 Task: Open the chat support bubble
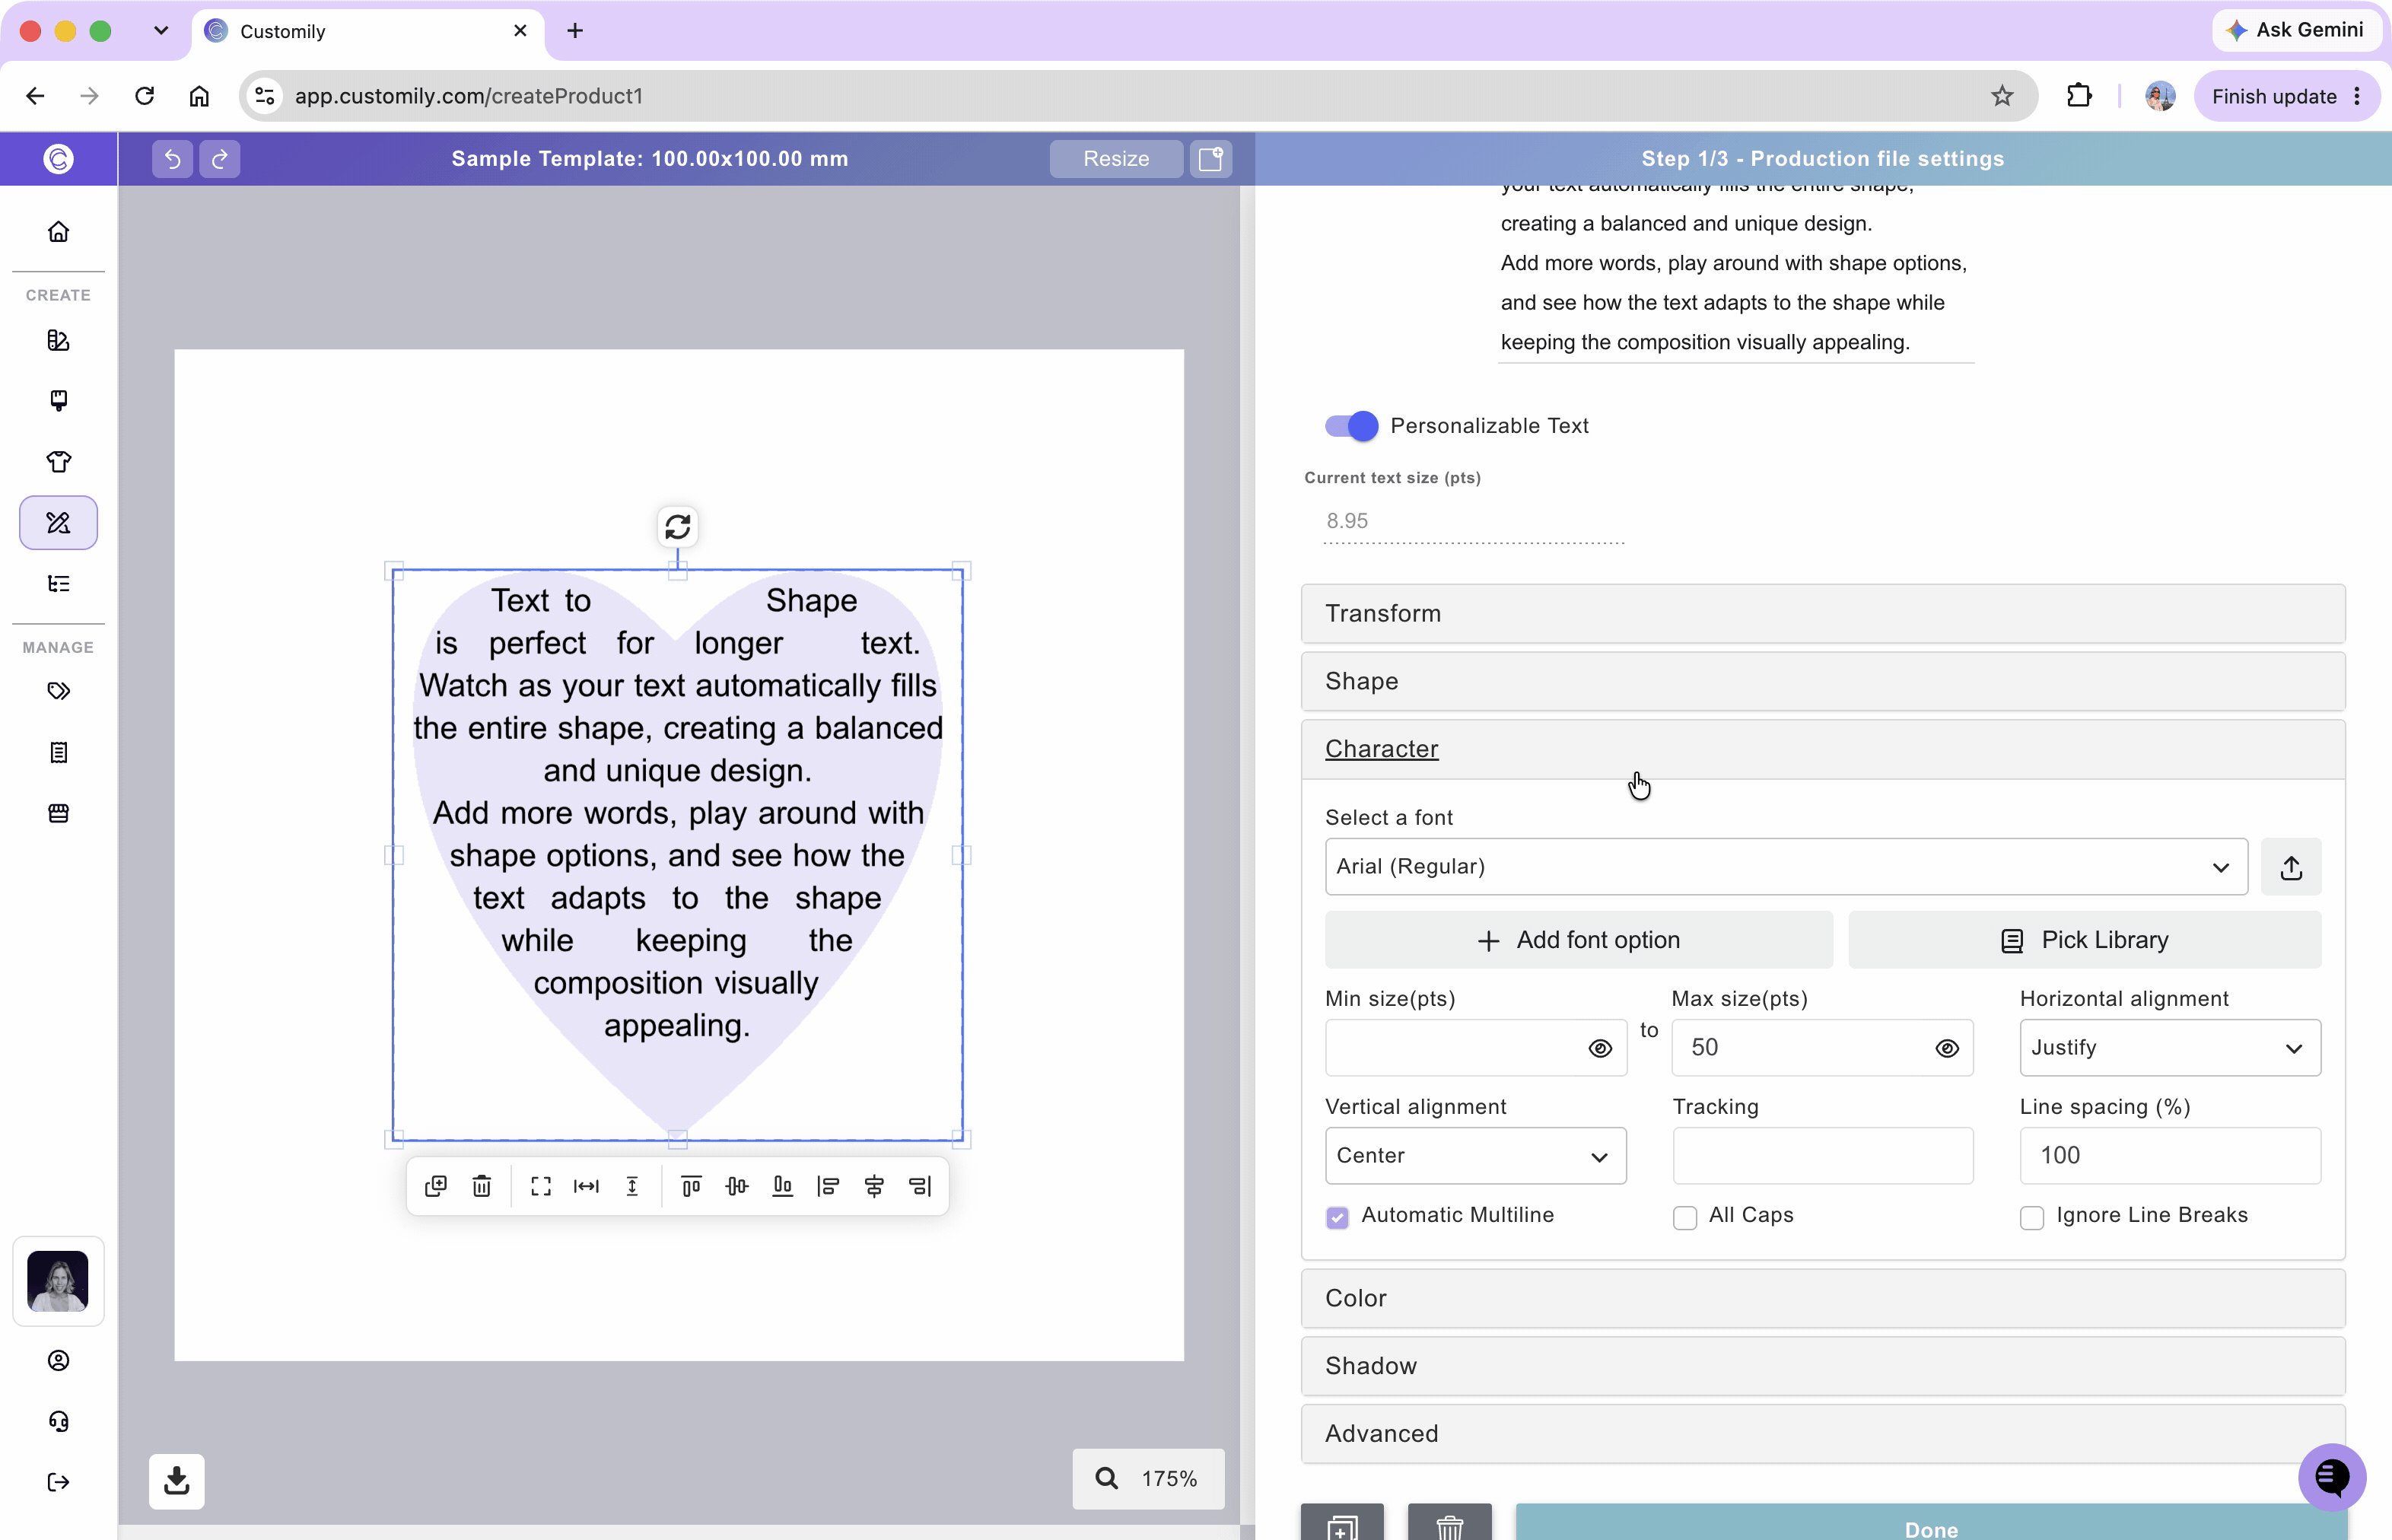pos(2332,1477)
